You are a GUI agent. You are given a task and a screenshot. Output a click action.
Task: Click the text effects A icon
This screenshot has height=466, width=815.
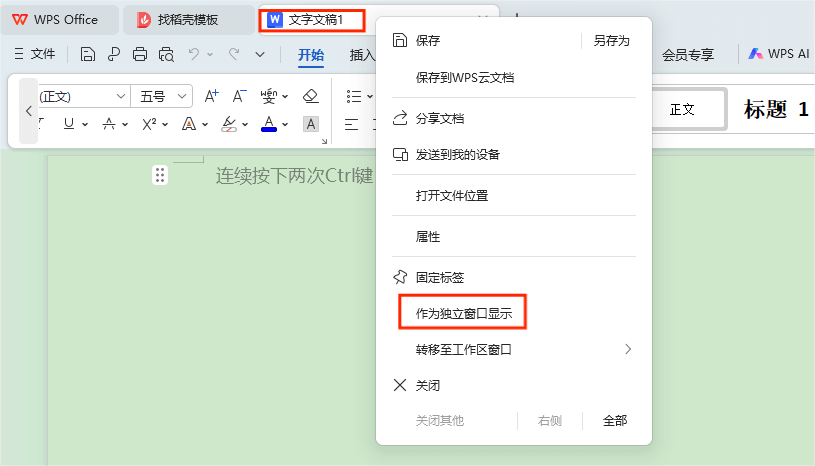coord(189,124)
